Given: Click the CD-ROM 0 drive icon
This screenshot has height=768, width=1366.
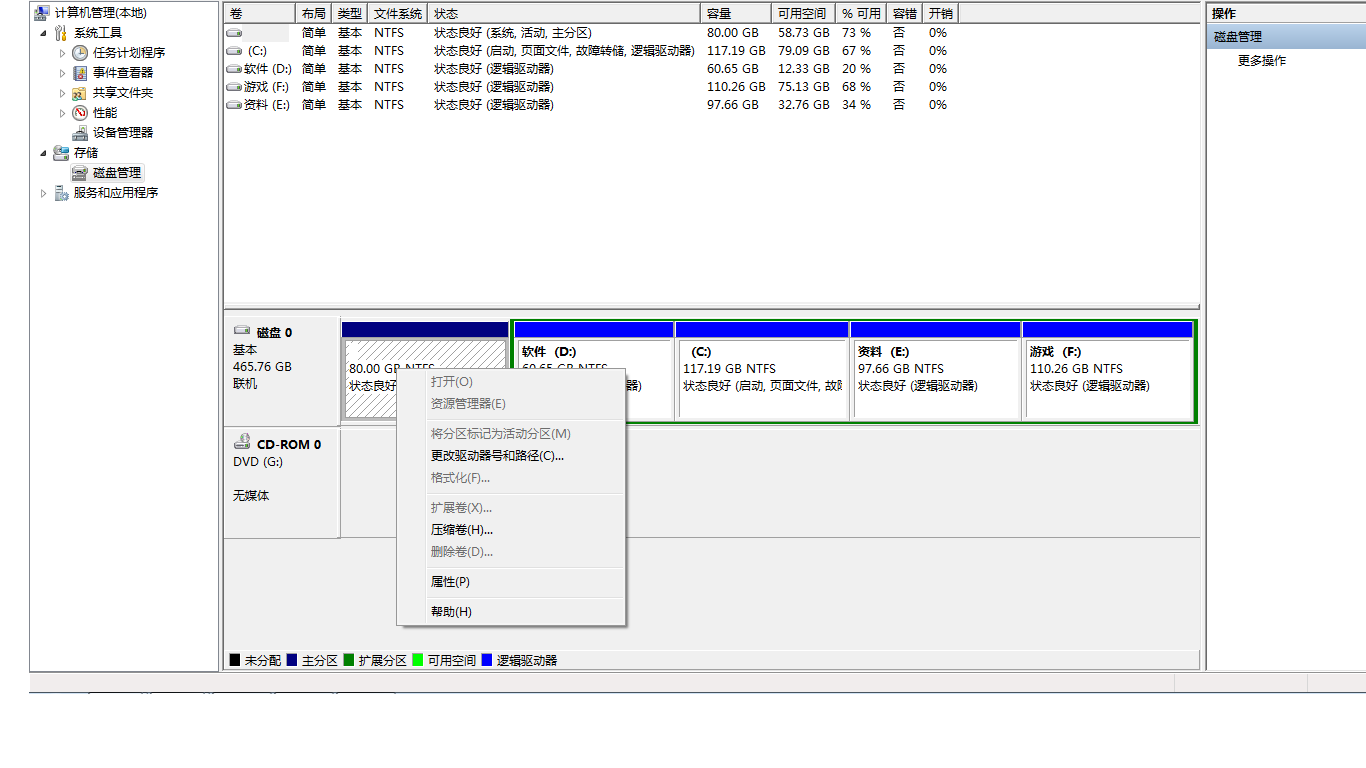Looking at the screenshot, I should pos(242,442).
